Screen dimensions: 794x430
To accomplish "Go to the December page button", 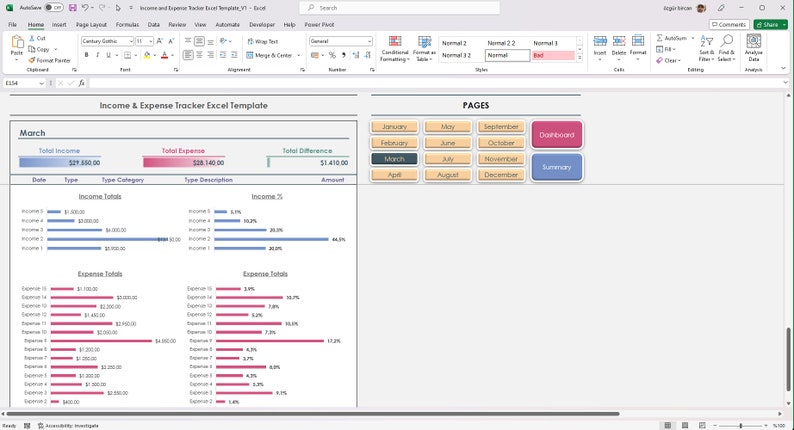I will point(501,175).
